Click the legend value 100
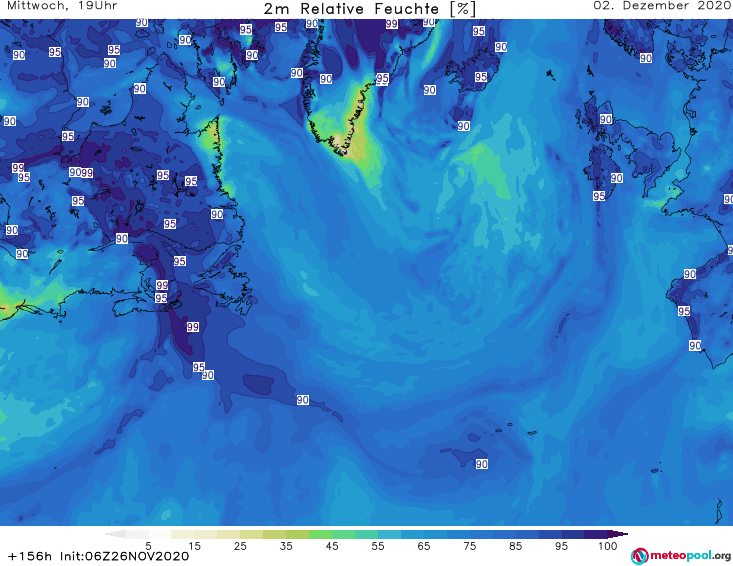Image resolution: width=733 pixels, height=566 pixels. coord(607,546)
